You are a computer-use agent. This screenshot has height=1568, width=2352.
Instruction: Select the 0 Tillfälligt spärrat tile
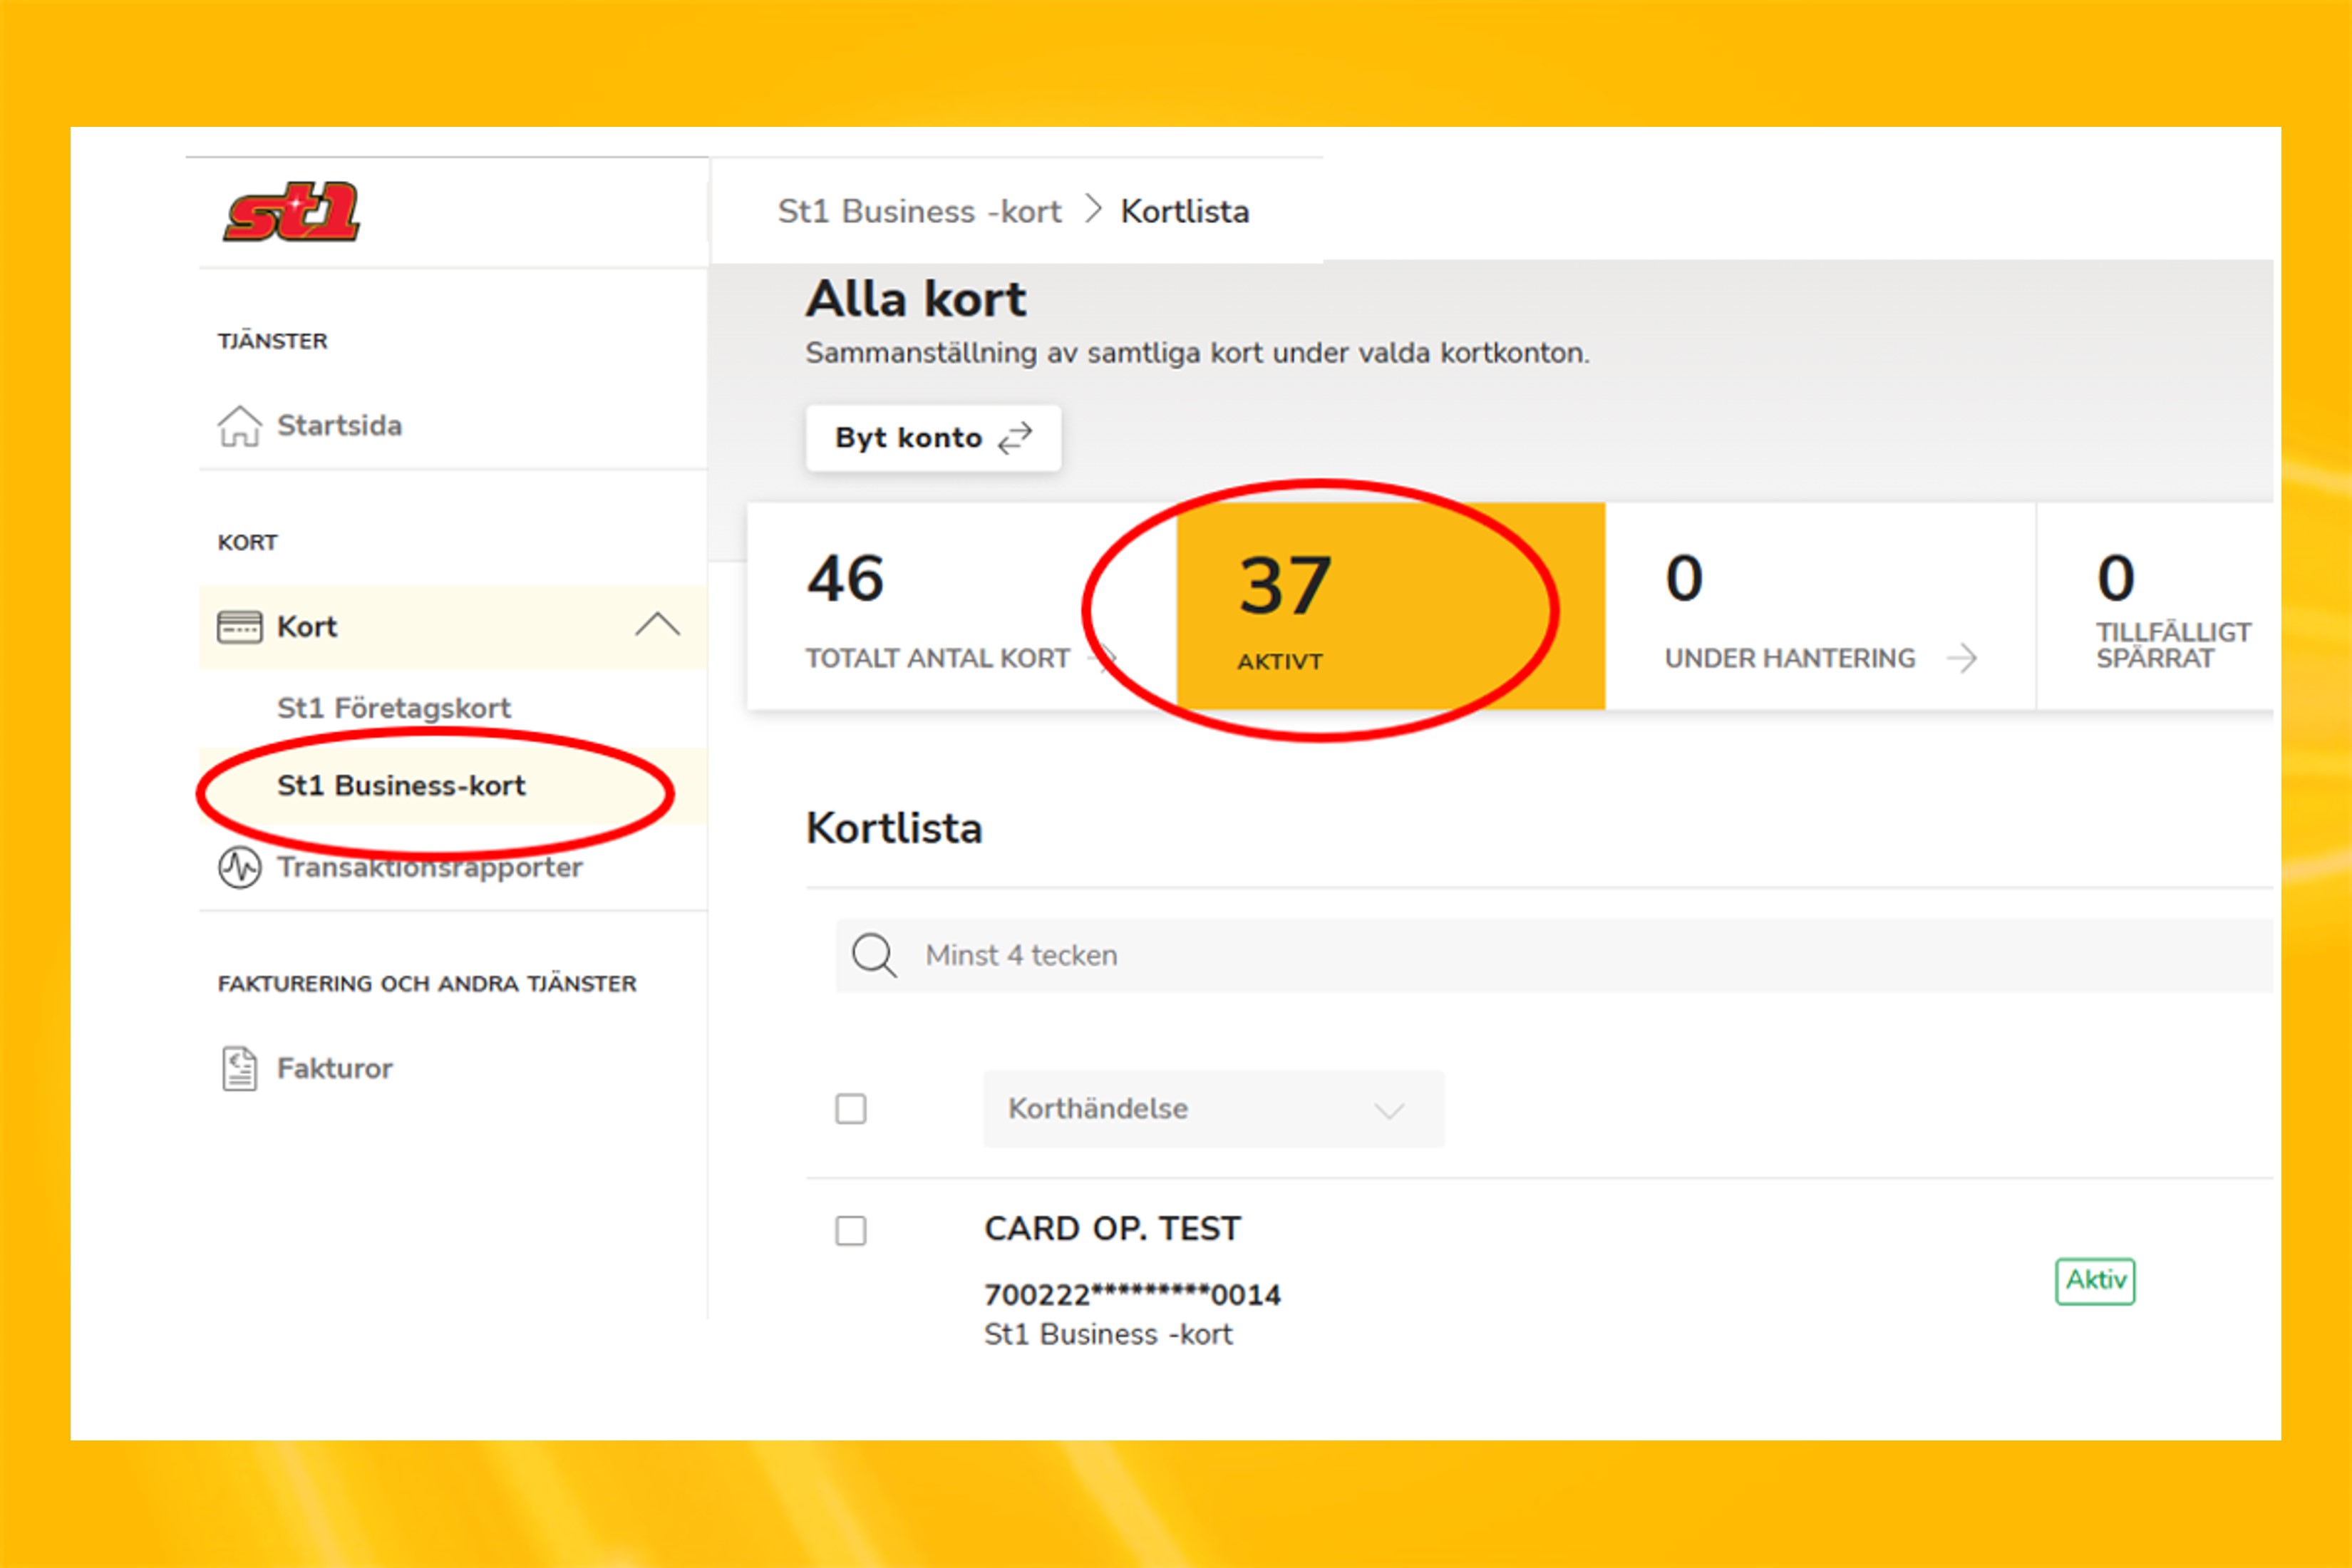pyautogui.click(x=2155, y=607)
